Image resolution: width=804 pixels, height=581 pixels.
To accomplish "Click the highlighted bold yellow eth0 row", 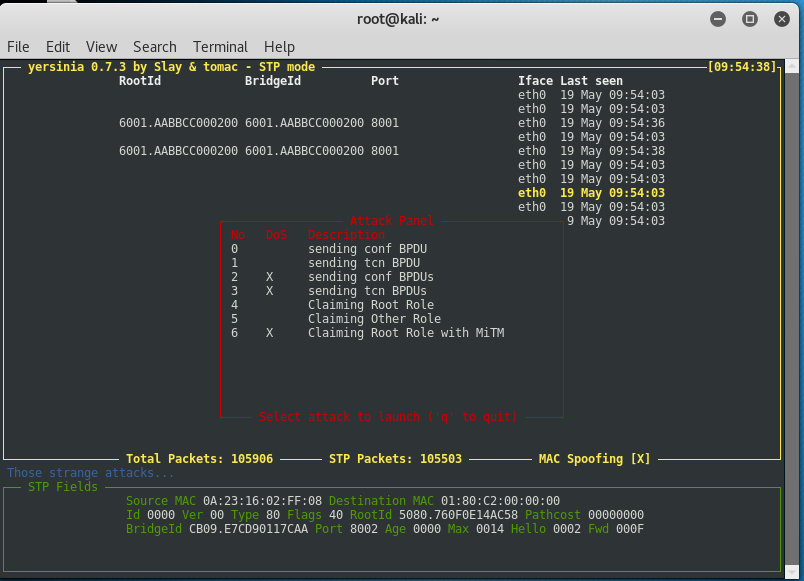I will pyautogui.click(x=591, y=193).
